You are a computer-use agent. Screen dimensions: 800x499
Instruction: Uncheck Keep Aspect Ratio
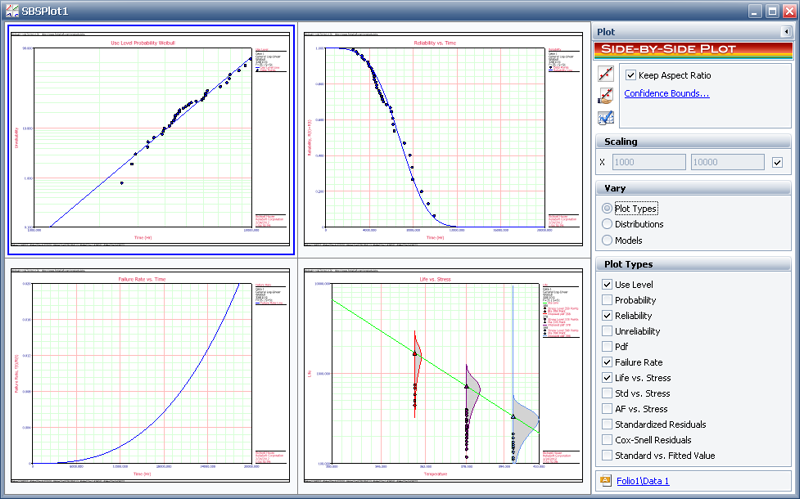click(631, 75)
